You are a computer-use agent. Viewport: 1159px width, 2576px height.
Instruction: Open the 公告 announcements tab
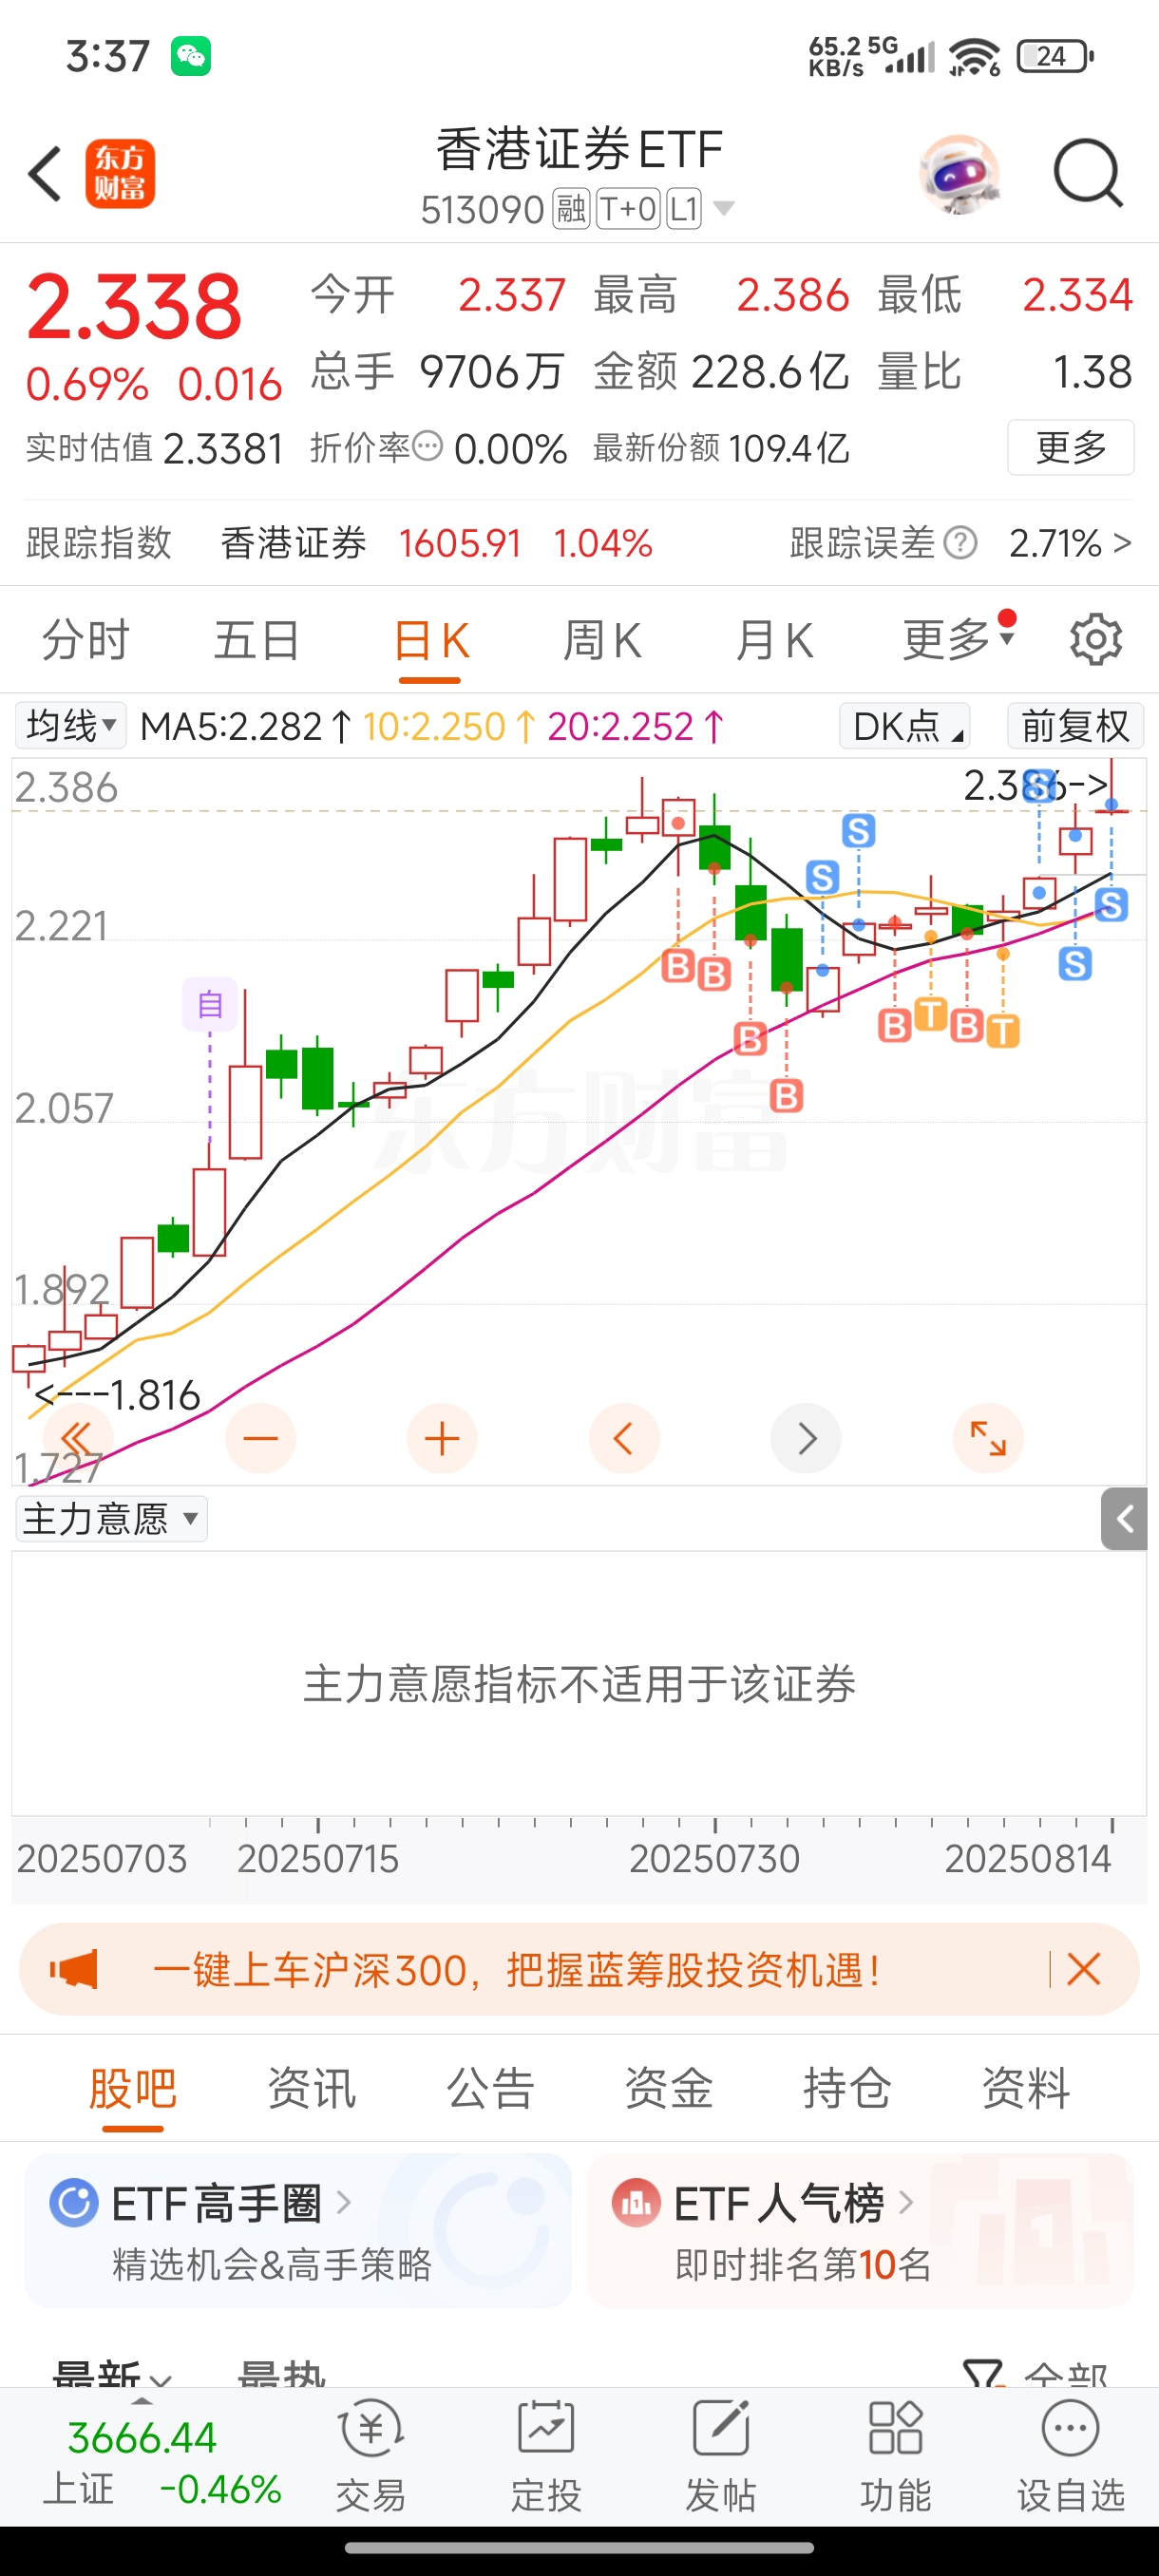(490, 2088)
